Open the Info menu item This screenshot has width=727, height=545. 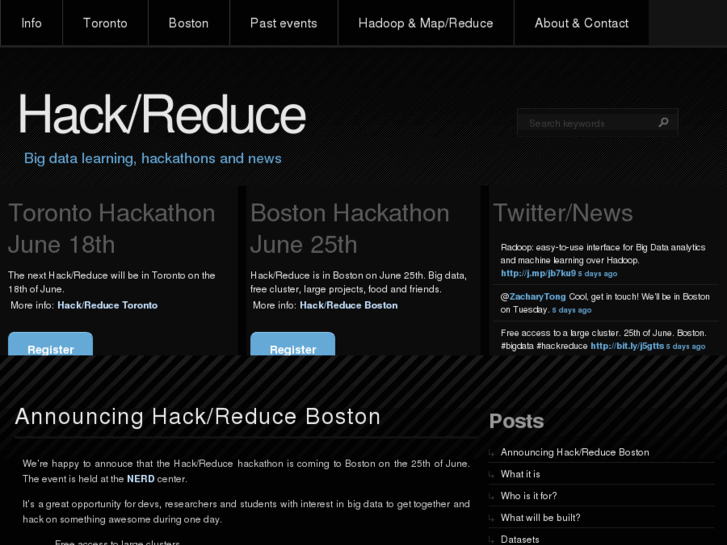[x=32, y=23]
